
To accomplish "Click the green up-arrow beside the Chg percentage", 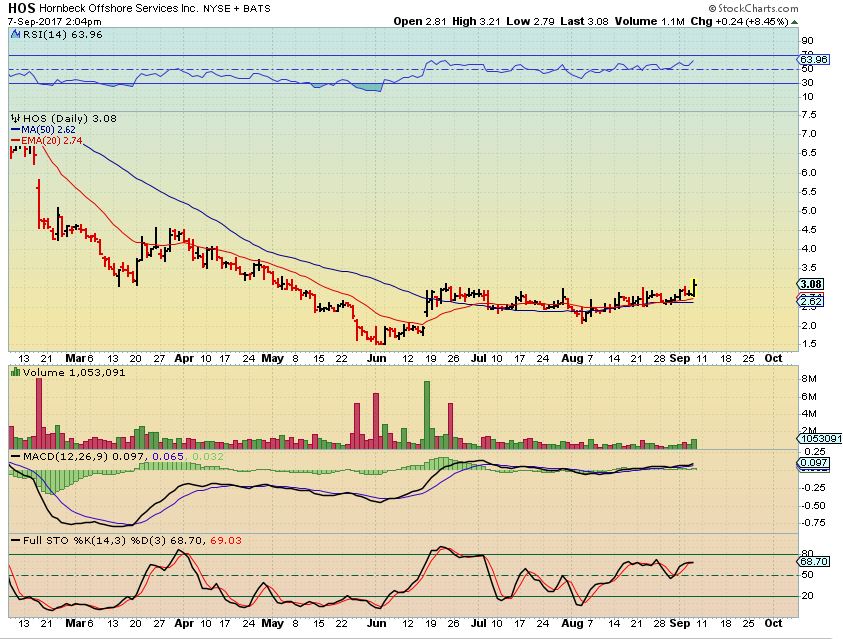I will (795, 23).
